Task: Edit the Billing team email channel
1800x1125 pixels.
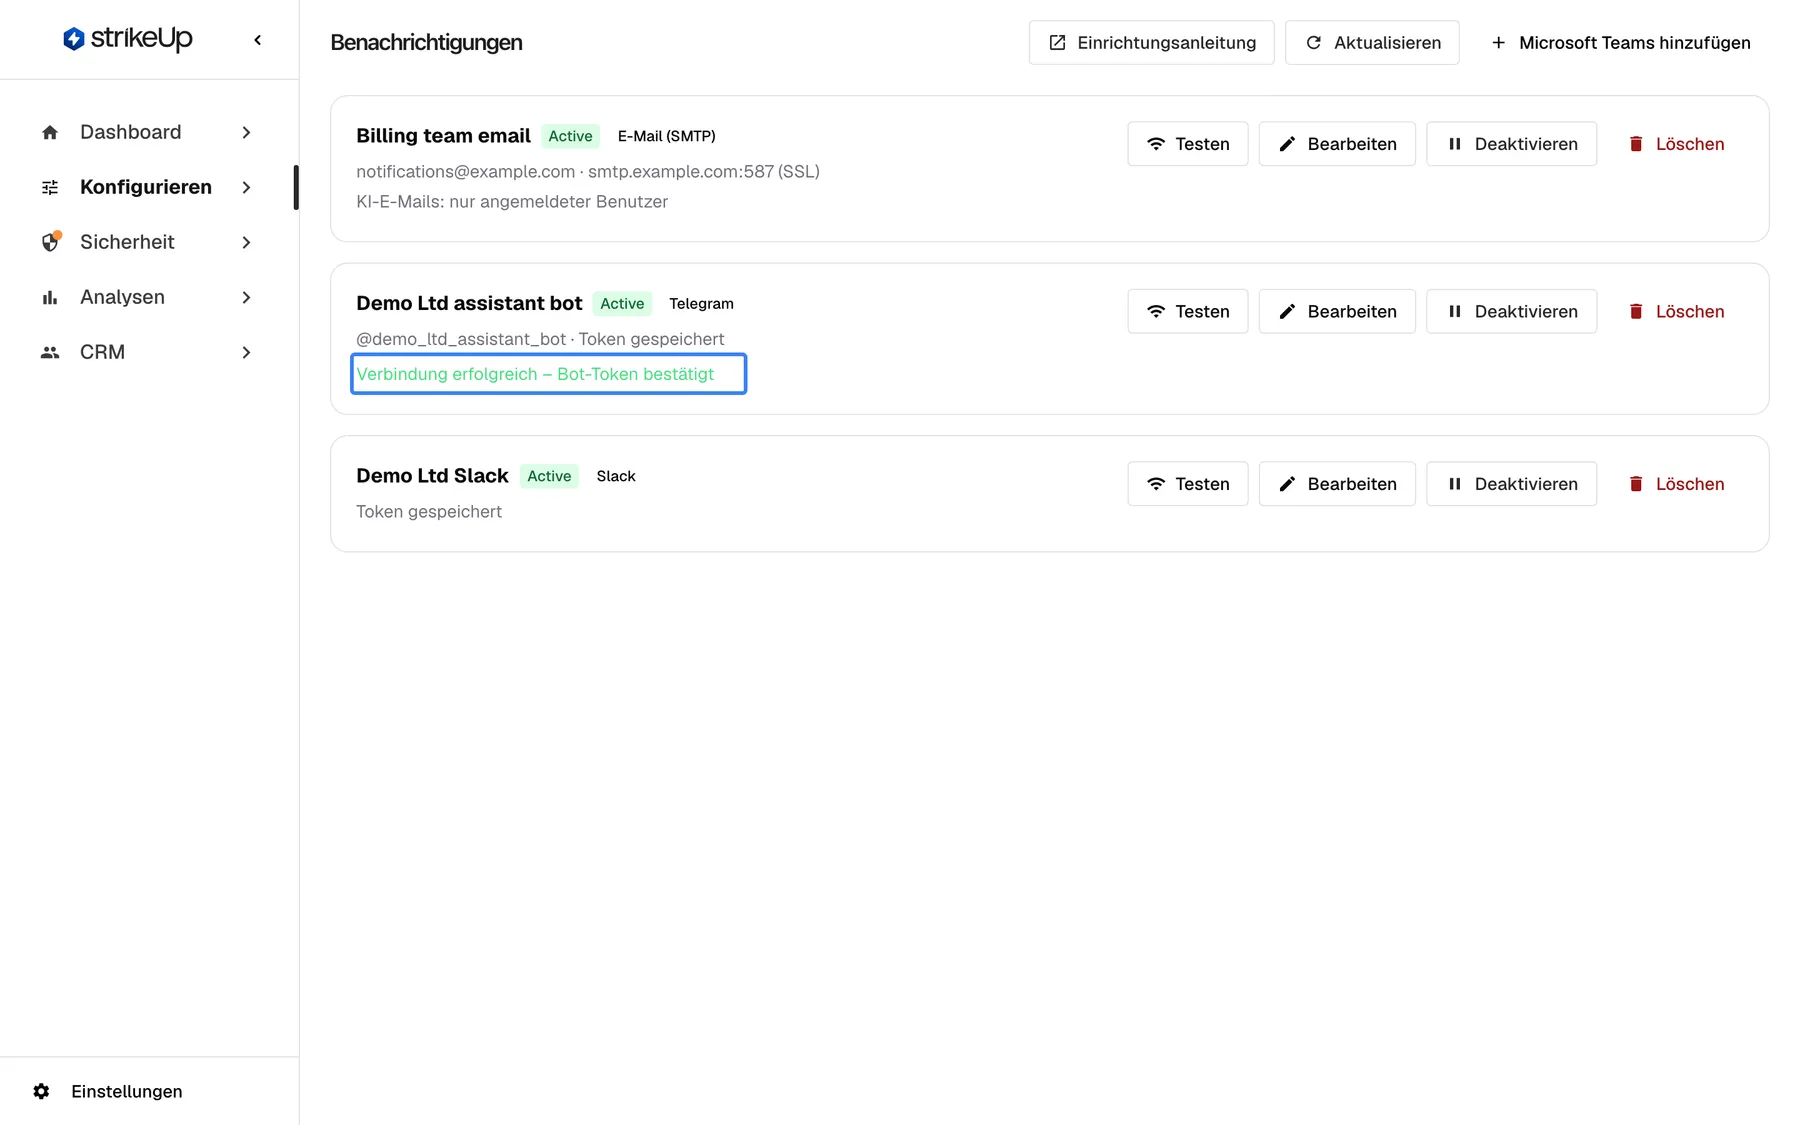Action: [1337, 144]
